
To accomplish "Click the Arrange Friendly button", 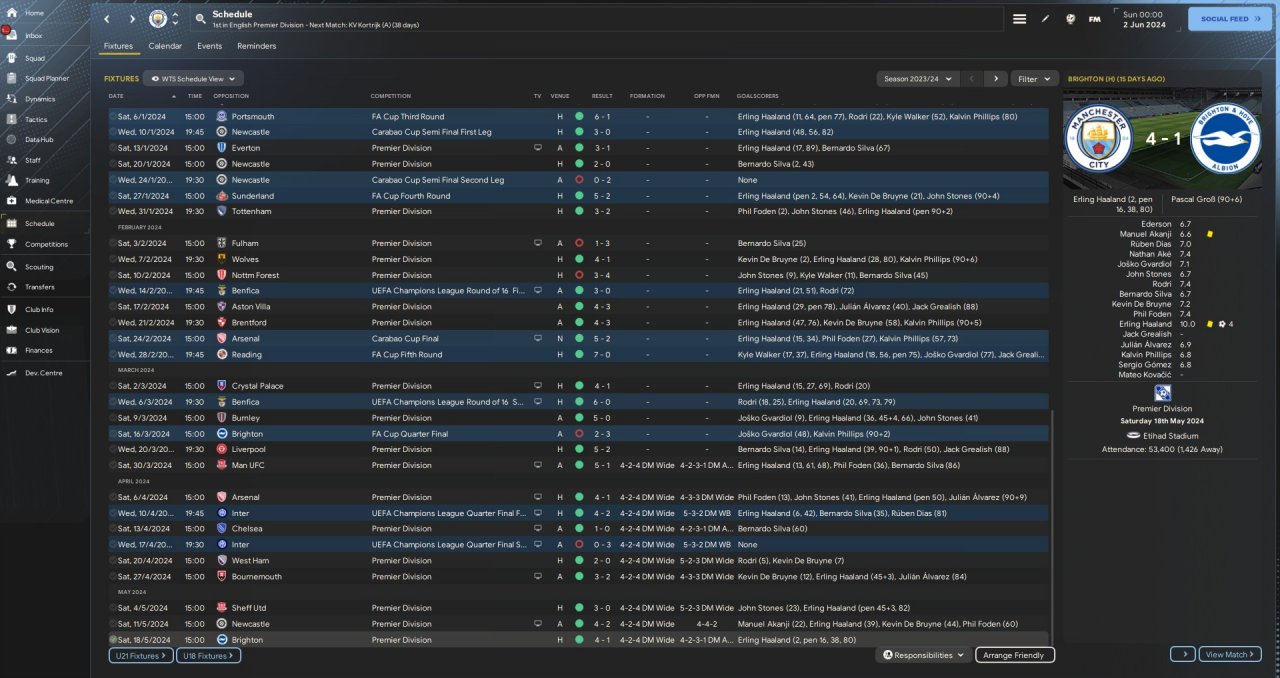I will (1013, 655).
